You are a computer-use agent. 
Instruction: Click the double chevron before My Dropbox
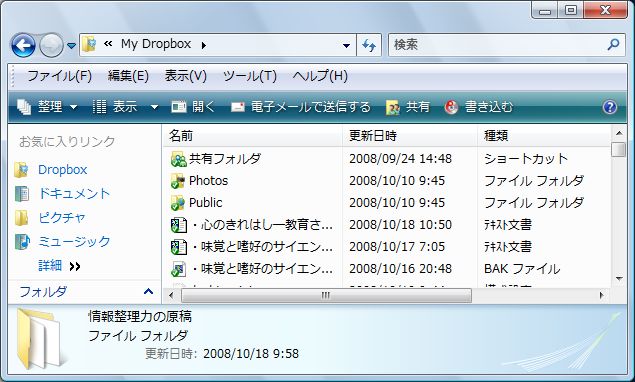click(108, 43)
